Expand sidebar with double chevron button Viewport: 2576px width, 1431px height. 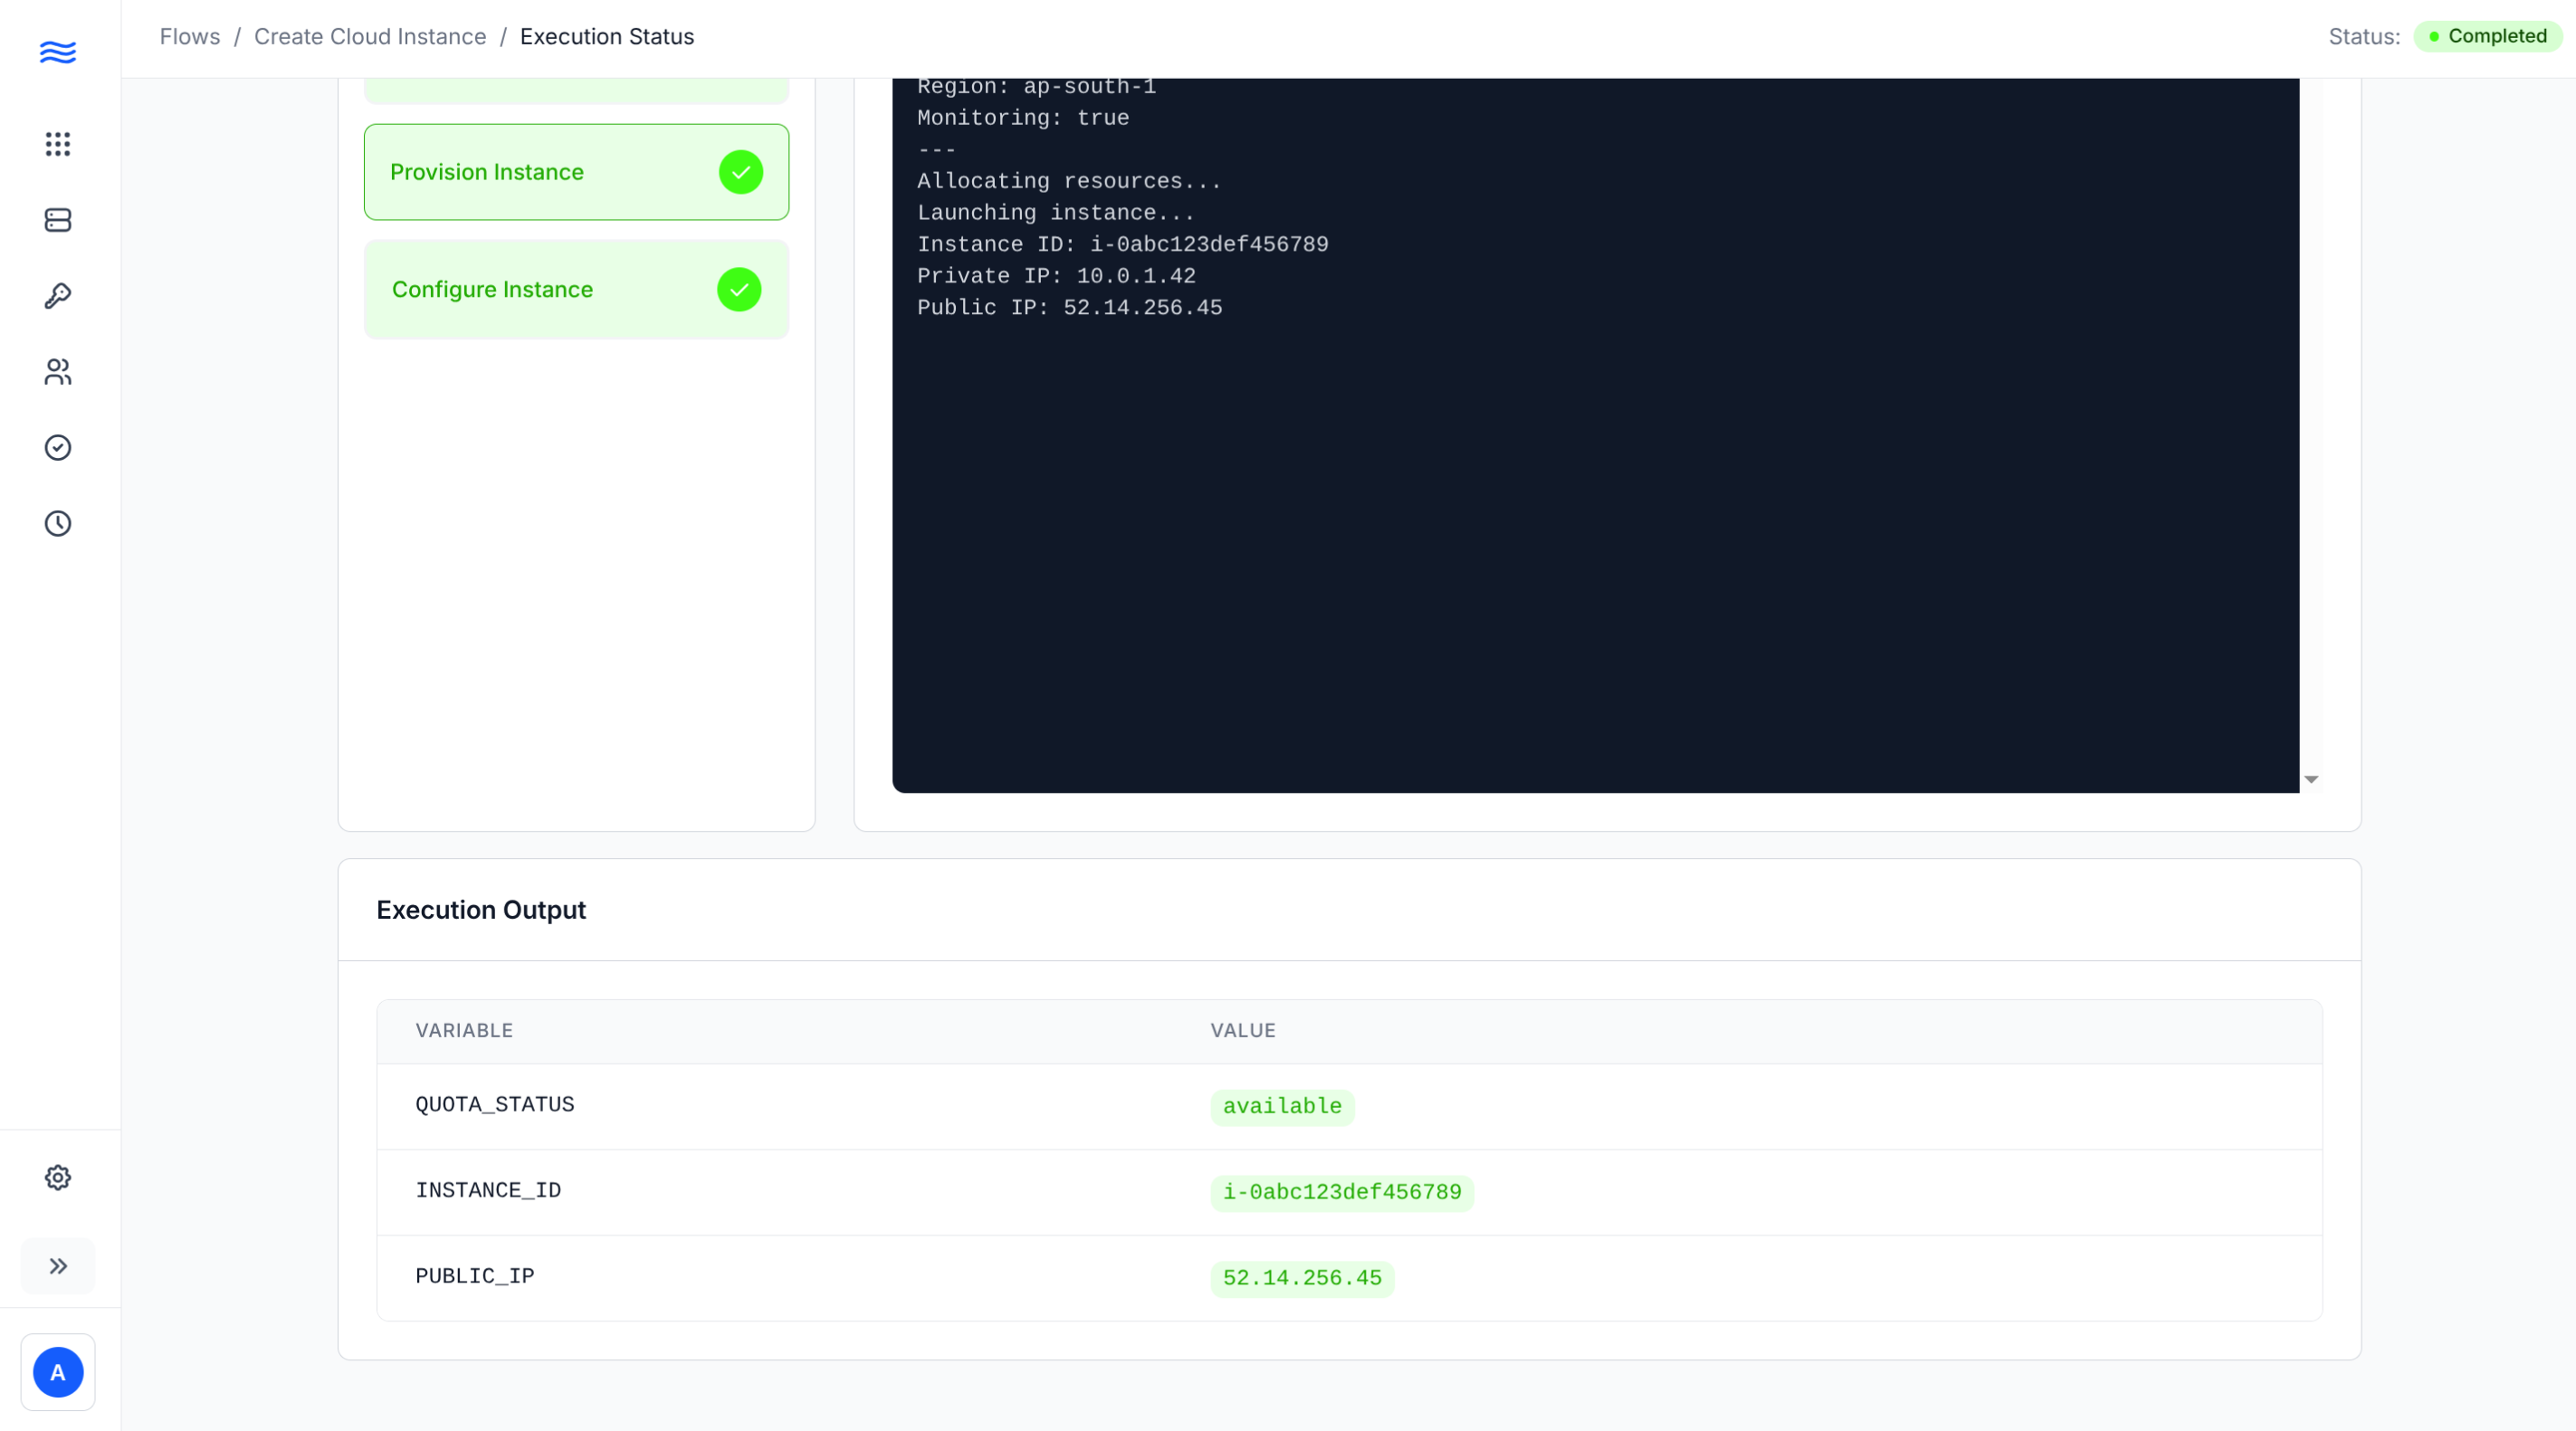(58, 1266)
